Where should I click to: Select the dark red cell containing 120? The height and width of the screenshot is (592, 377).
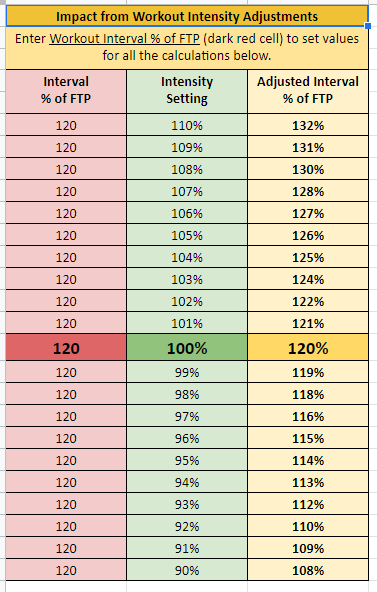tap(66, 348)
